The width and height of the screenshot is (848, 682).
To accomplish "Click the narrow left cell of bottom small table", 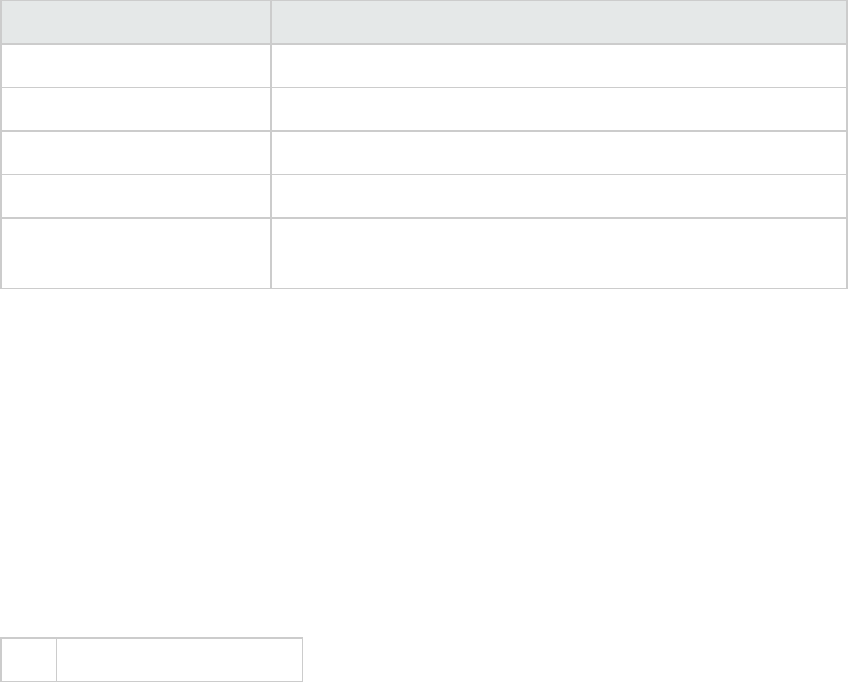I will click(x=28, y=660).
